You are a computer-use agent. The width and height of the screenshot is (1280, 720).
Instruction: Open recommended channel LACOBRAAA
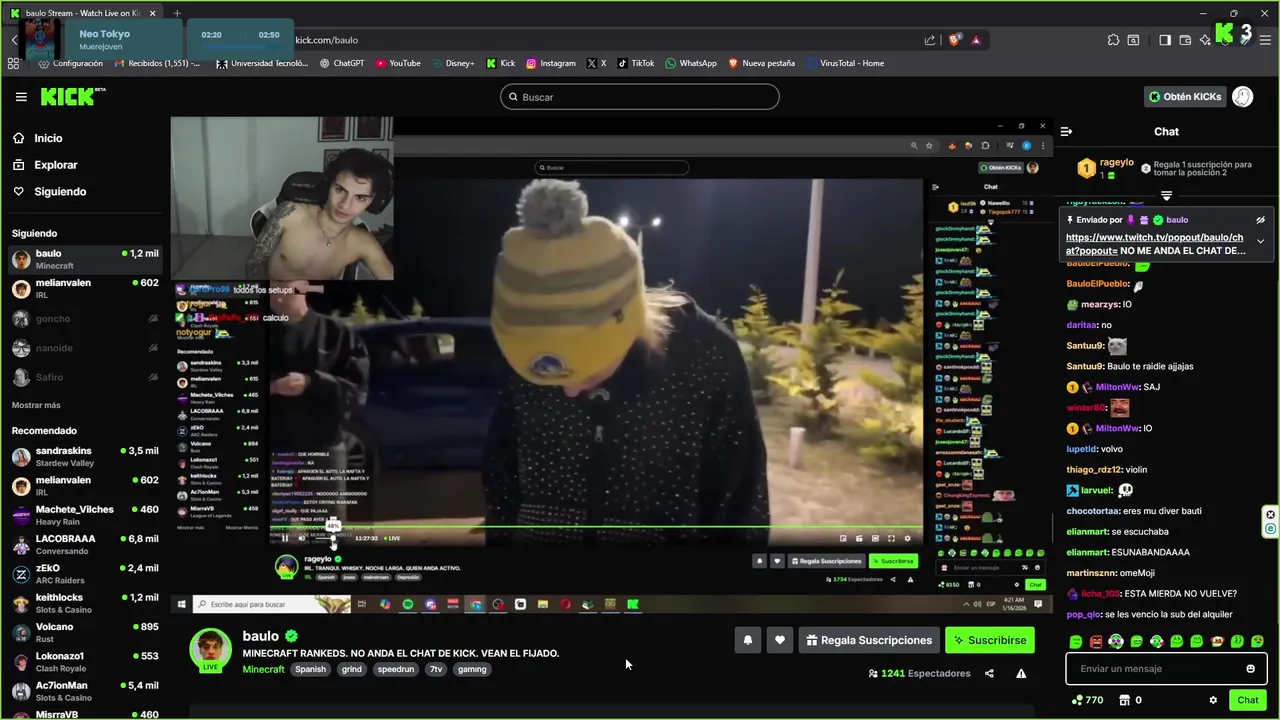[85, 544]
